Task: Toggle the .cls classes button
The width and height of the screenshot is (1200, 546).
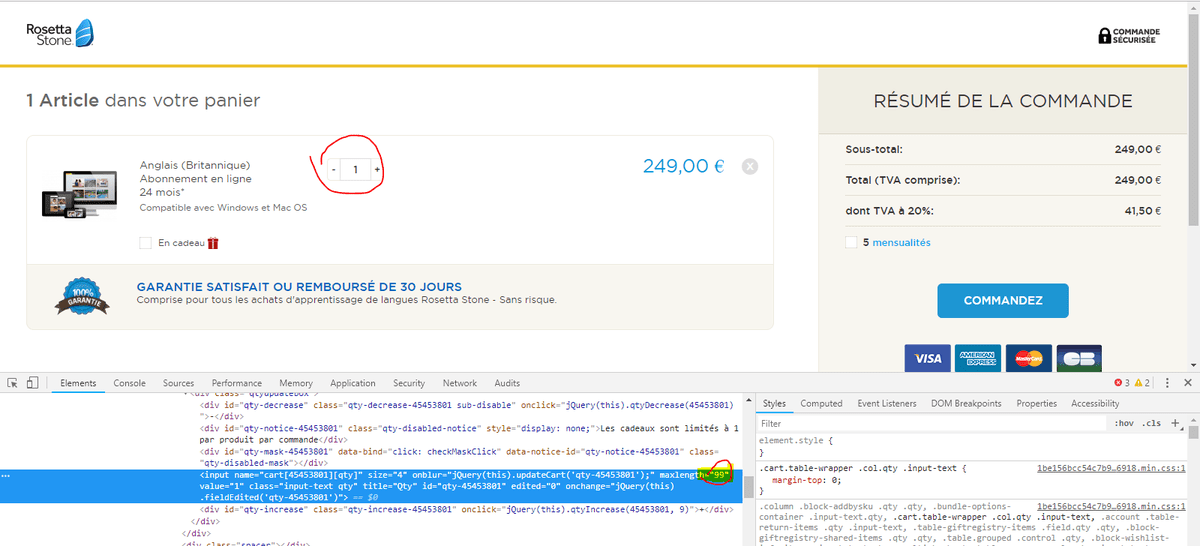Action: click(1152, 424)
